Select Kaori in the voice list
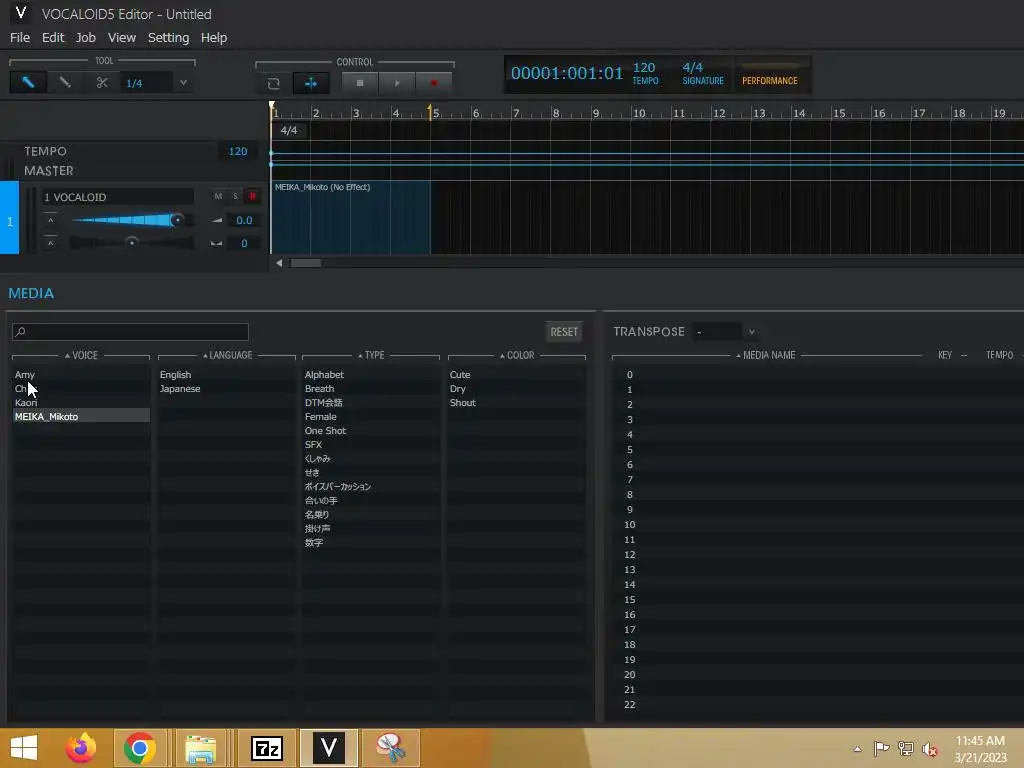This screenshot has width=1024, height=768. pos(81,403)
